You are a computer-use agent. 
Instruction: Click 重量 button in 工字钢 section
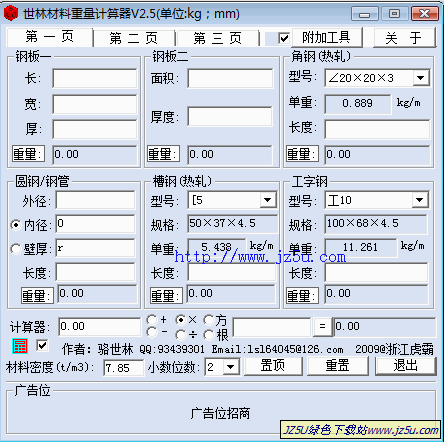302,295
